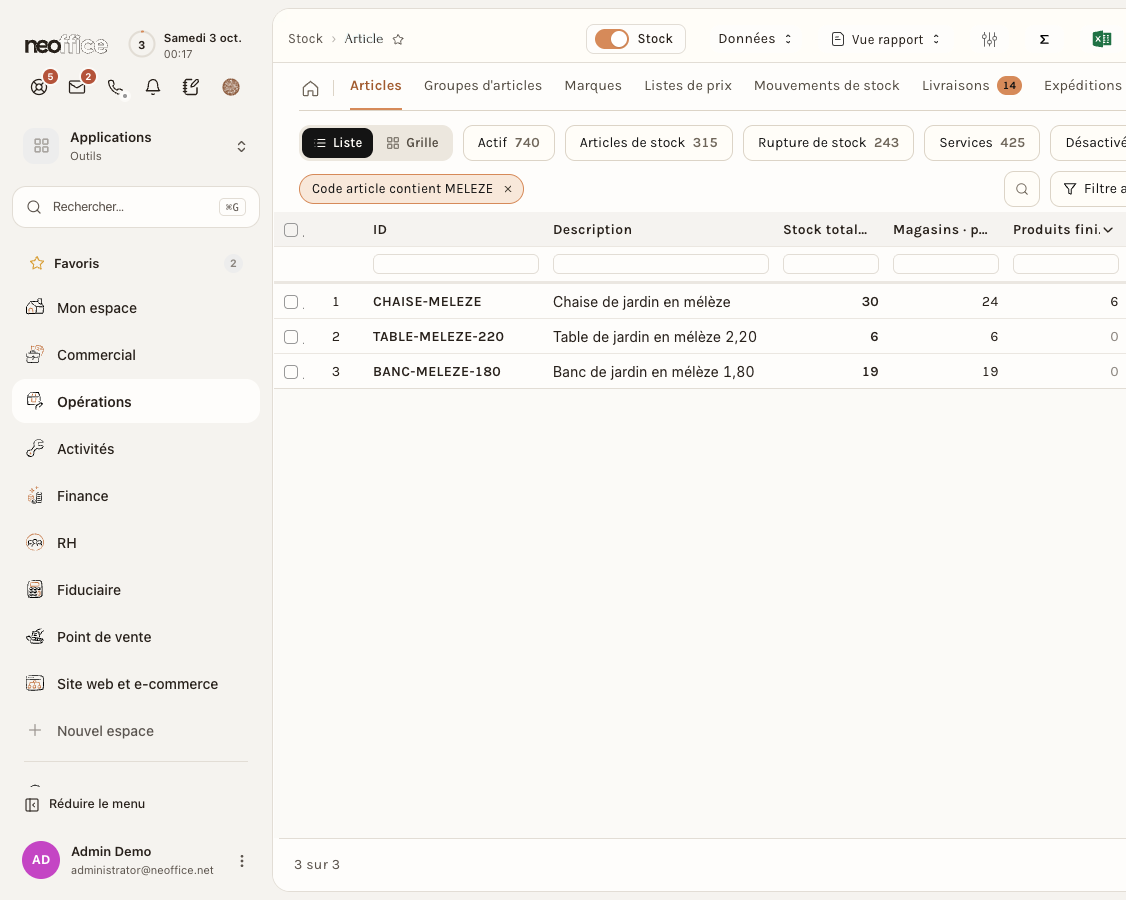This screenshot has width=1126, height=900.
Task: Open the support lifebuoy icon with badge 5
Action: pyautogui.click(x=39, y=87)
